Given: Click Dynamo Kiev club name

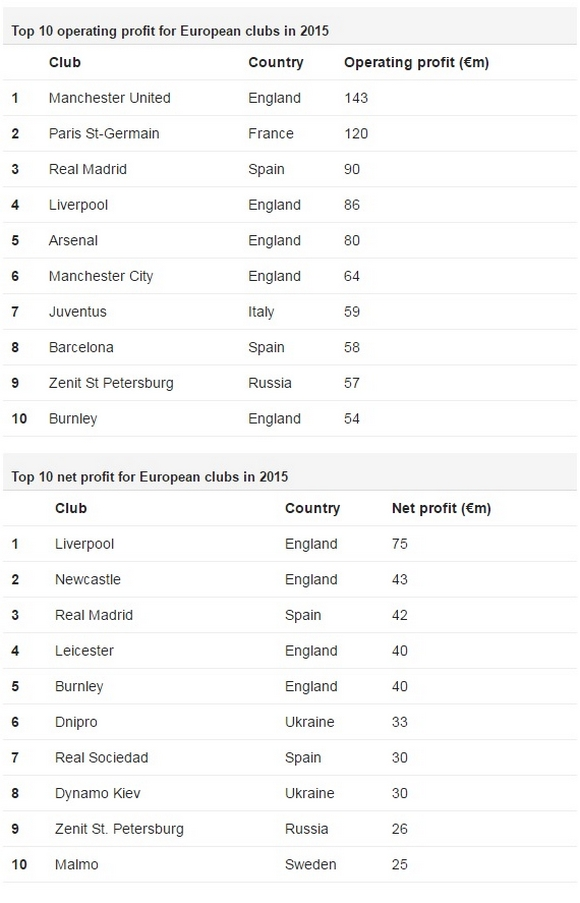Looking at the screenshot, I should click(97, 794).
